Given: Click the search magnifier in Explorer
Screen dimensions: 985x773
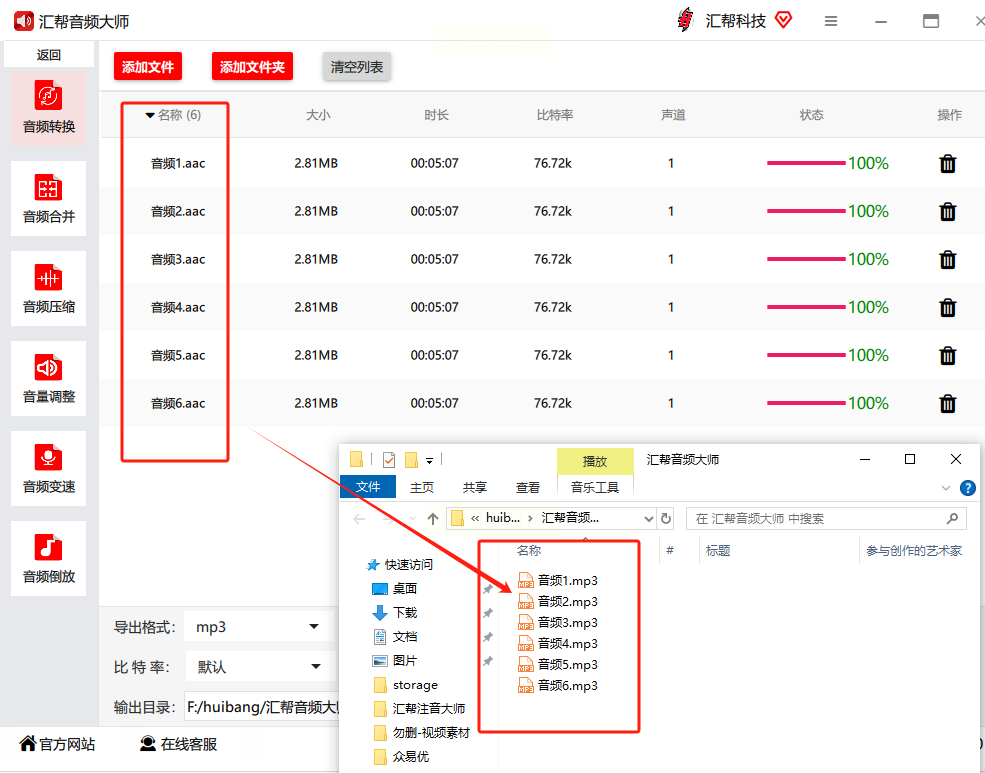Looking at the screenshot, I should 952,518.
